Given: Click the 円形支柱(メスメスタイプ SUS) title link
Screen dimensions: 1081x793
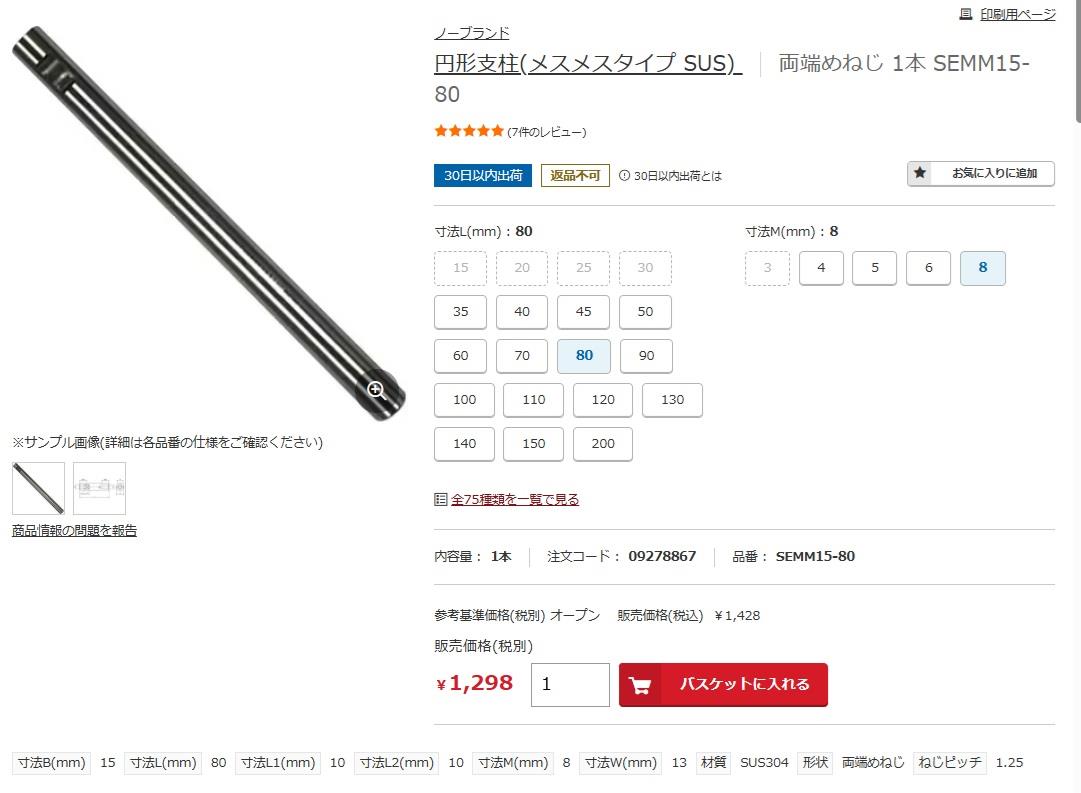Looking at the screenshot, I should pyautogui.click(x=588, y=63).
